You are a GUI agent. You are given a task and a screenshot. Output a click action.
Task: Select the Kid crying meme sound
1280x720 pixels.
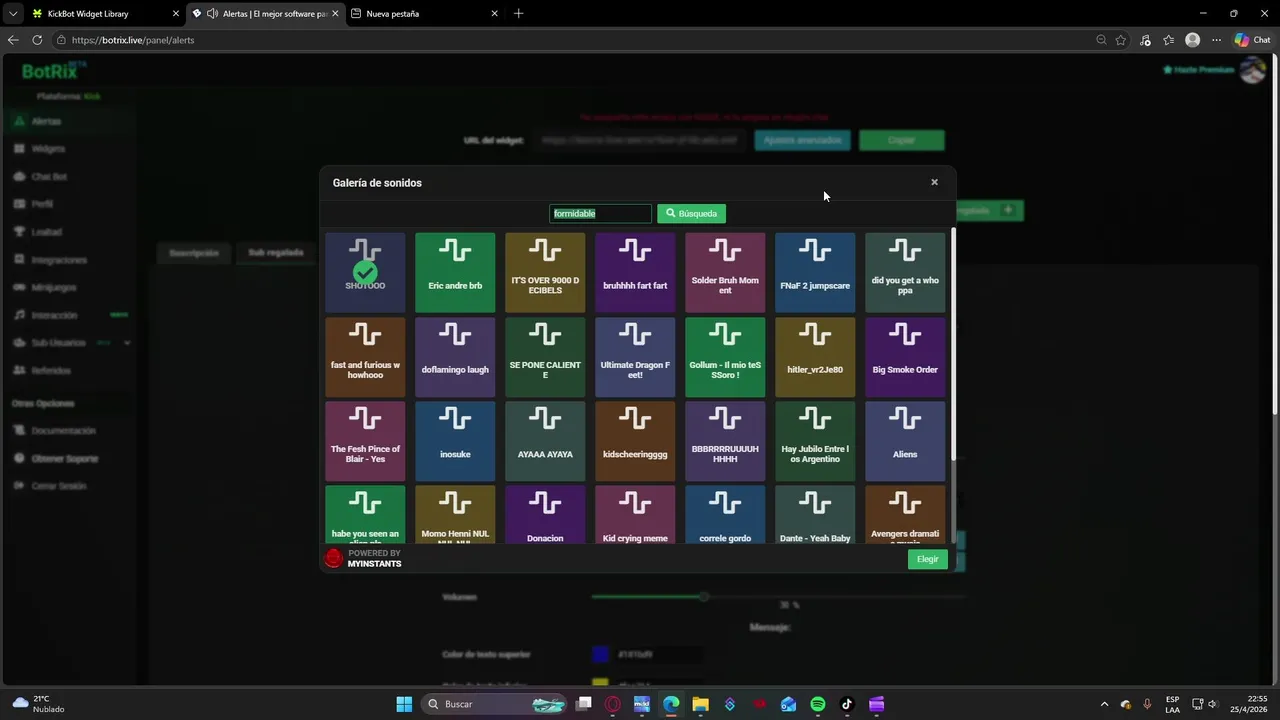635,516
